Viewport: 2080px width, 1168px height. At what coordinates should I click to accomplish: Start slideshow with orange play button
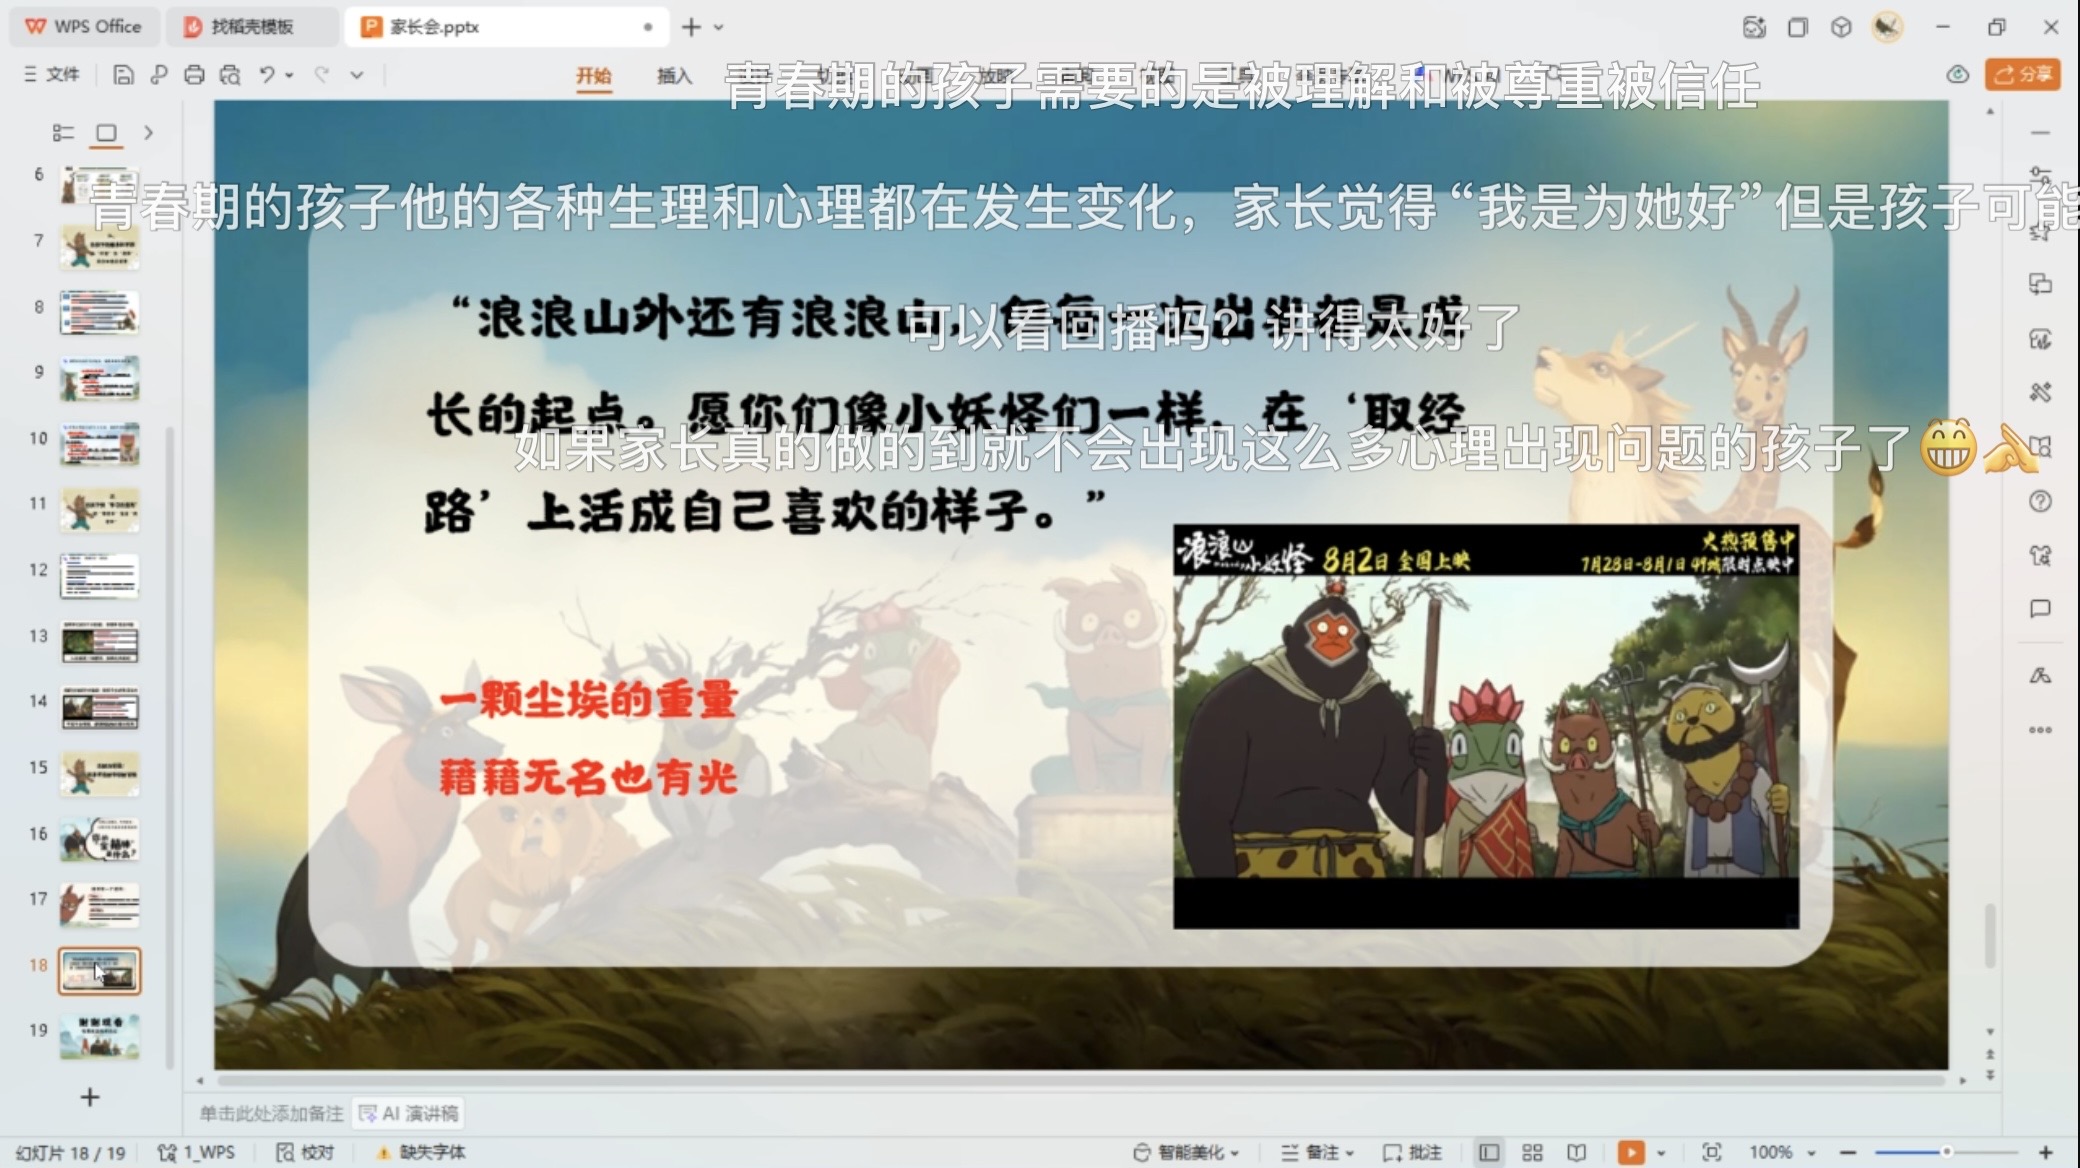(x=1631, y=1153)
